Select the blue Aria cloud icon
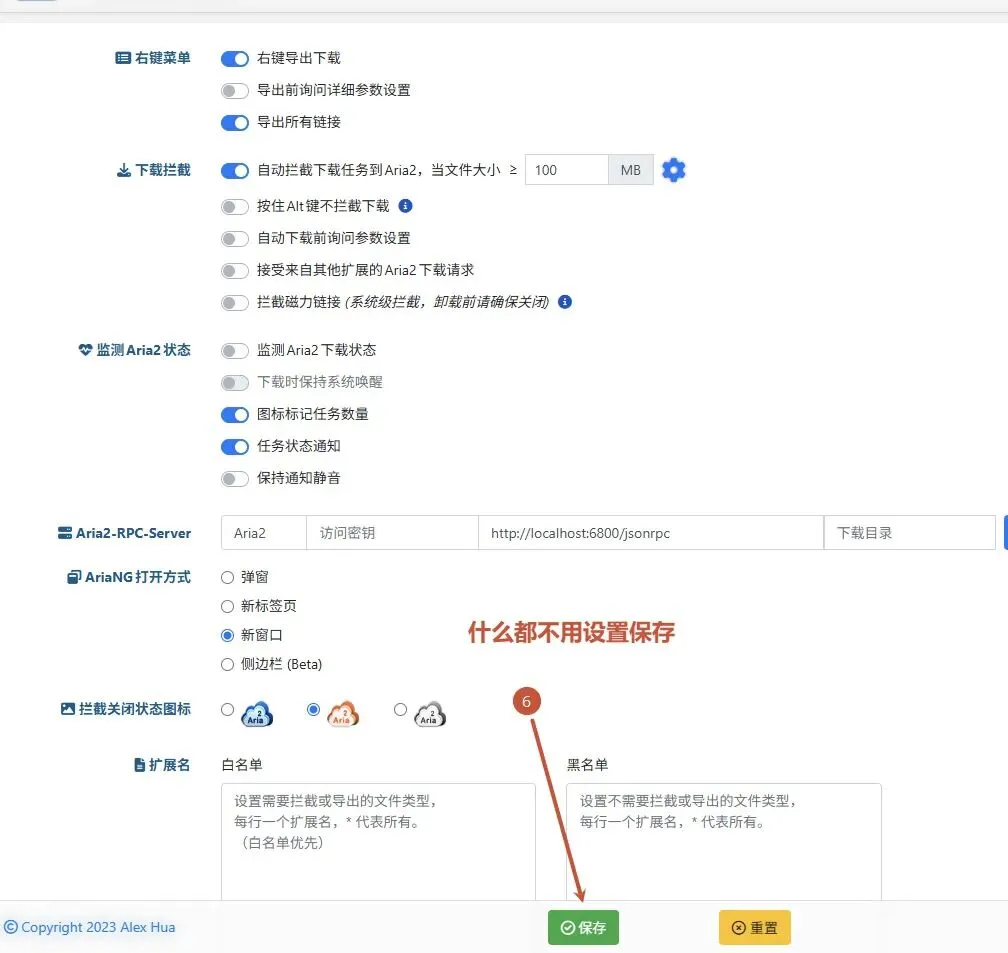Viewport: 1008px width, 953px height. tap(257, 714)
